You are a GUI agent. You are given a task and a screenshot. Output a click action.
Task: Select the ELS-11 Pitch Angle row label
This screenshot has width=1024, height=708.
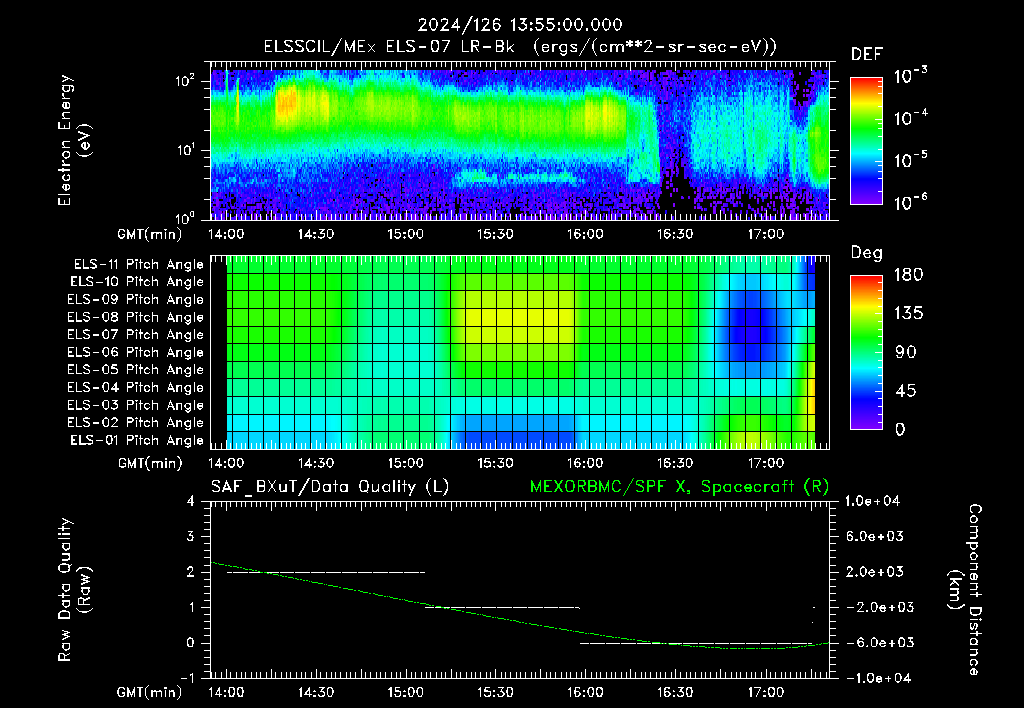138,265
